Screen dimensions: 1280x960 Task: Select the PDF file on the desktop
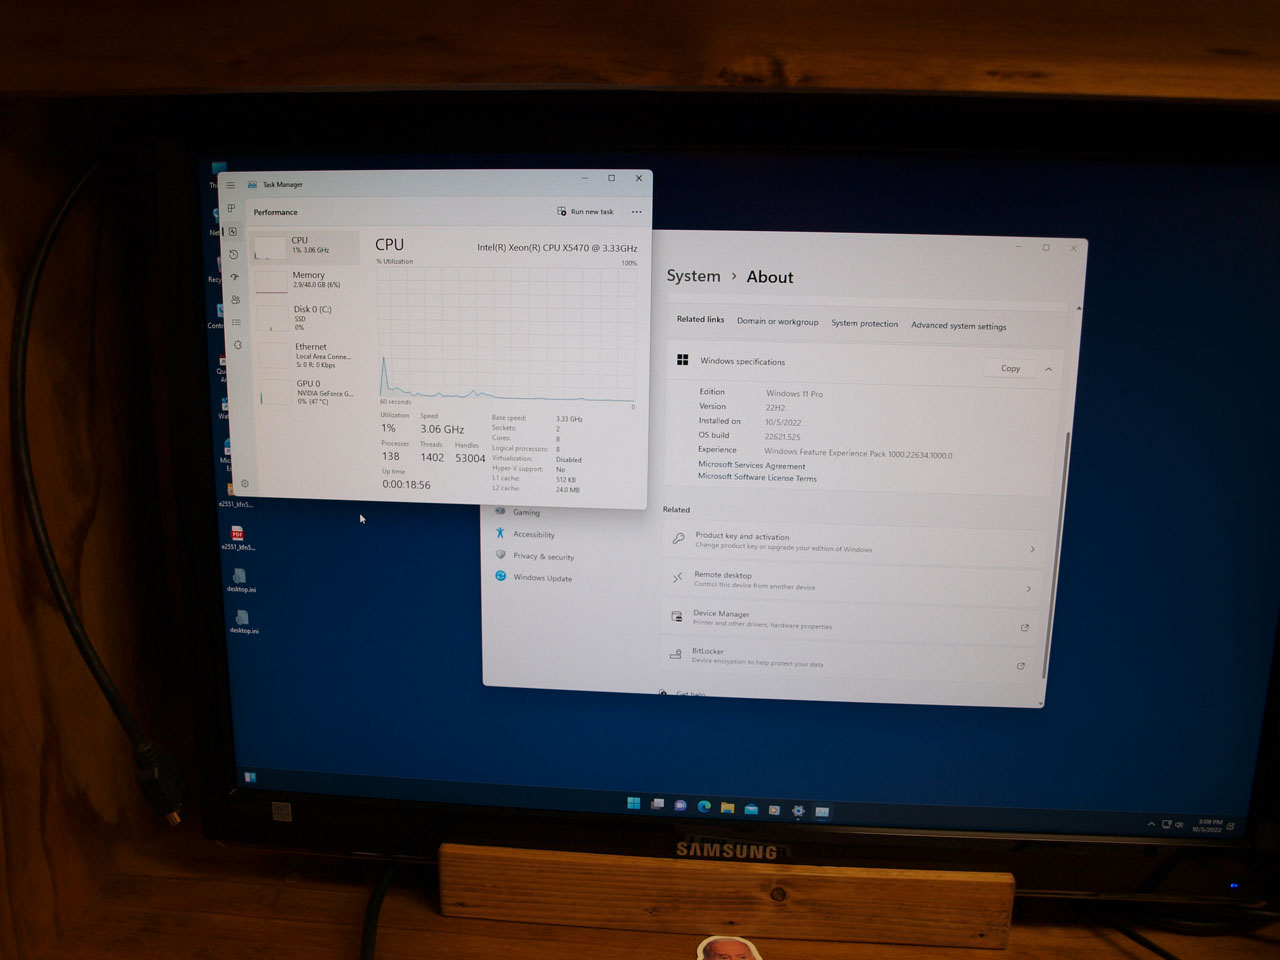point(237,538)
